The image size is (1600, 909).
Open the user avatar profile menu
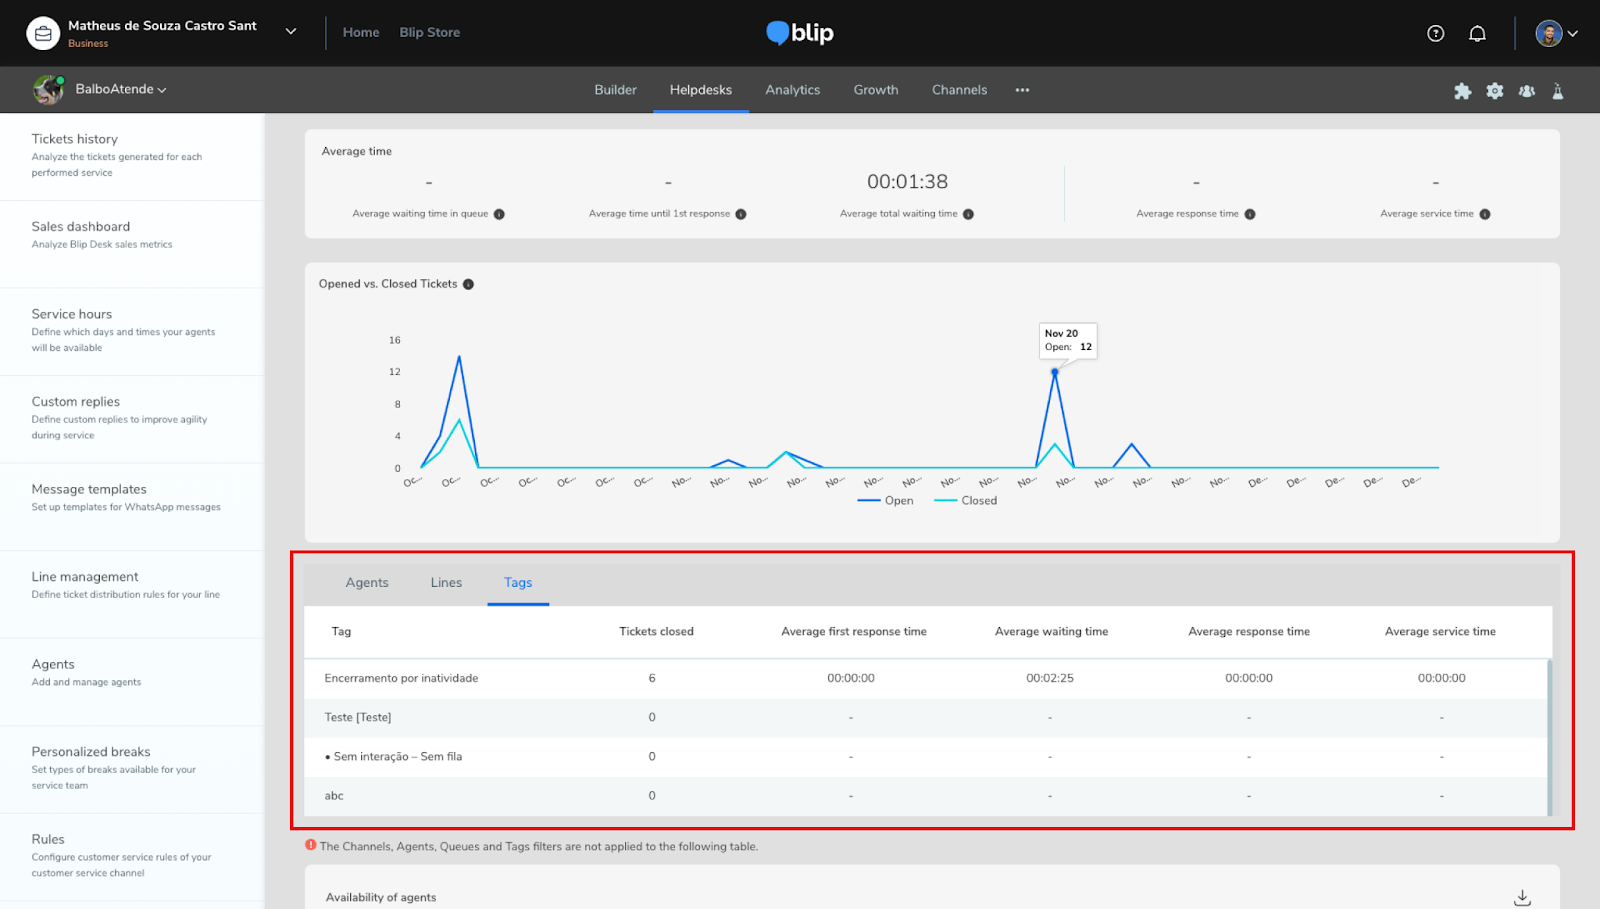(x=1556, y=33)
